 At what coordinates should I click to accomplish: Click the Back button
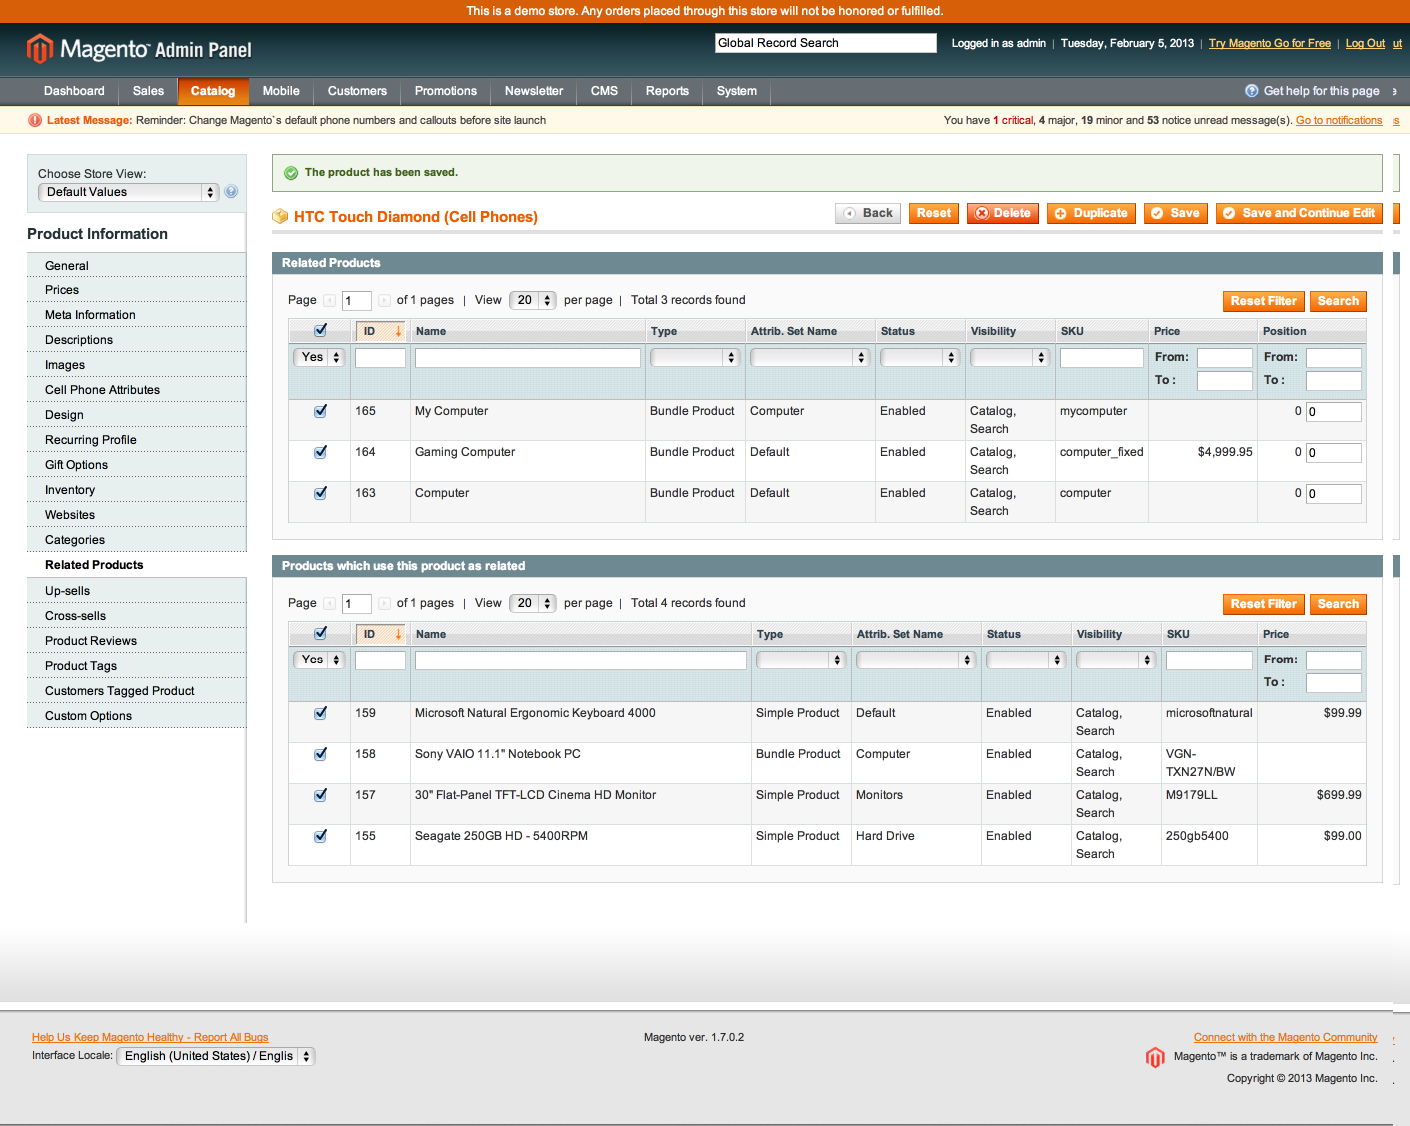[x=868, y=213]
